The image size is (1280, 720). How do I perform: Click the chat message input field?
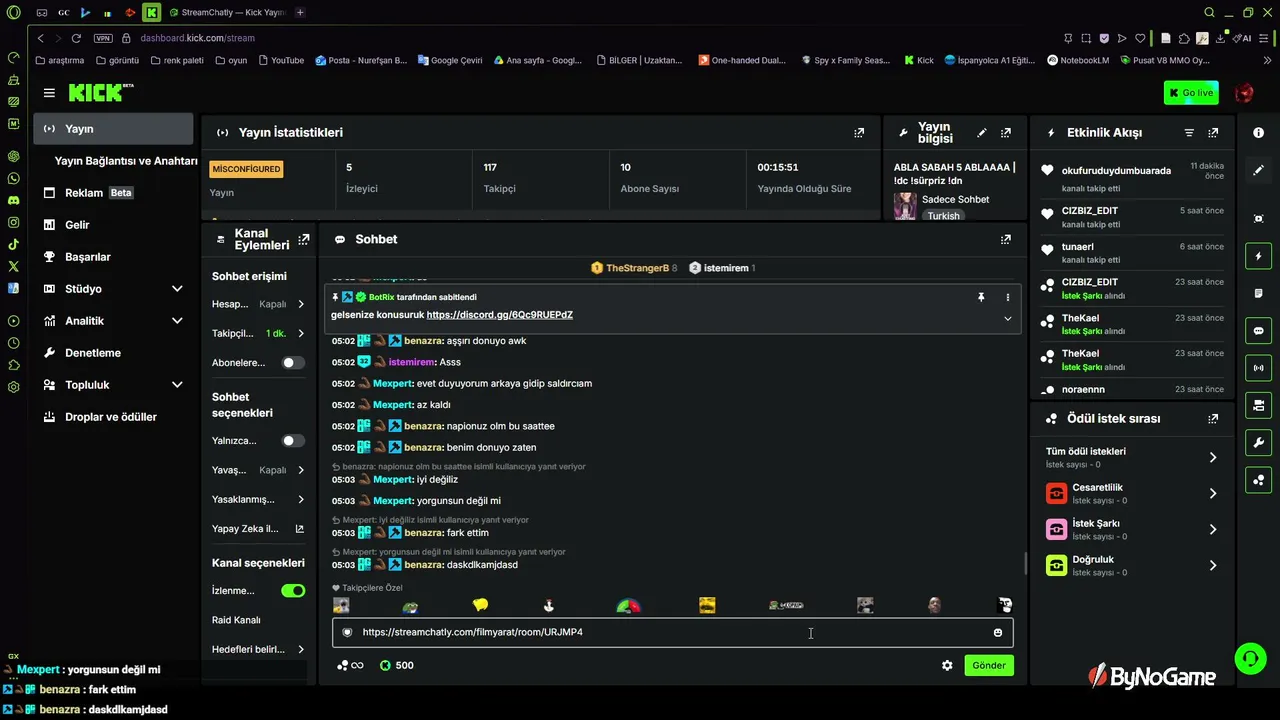pos(673,632)
